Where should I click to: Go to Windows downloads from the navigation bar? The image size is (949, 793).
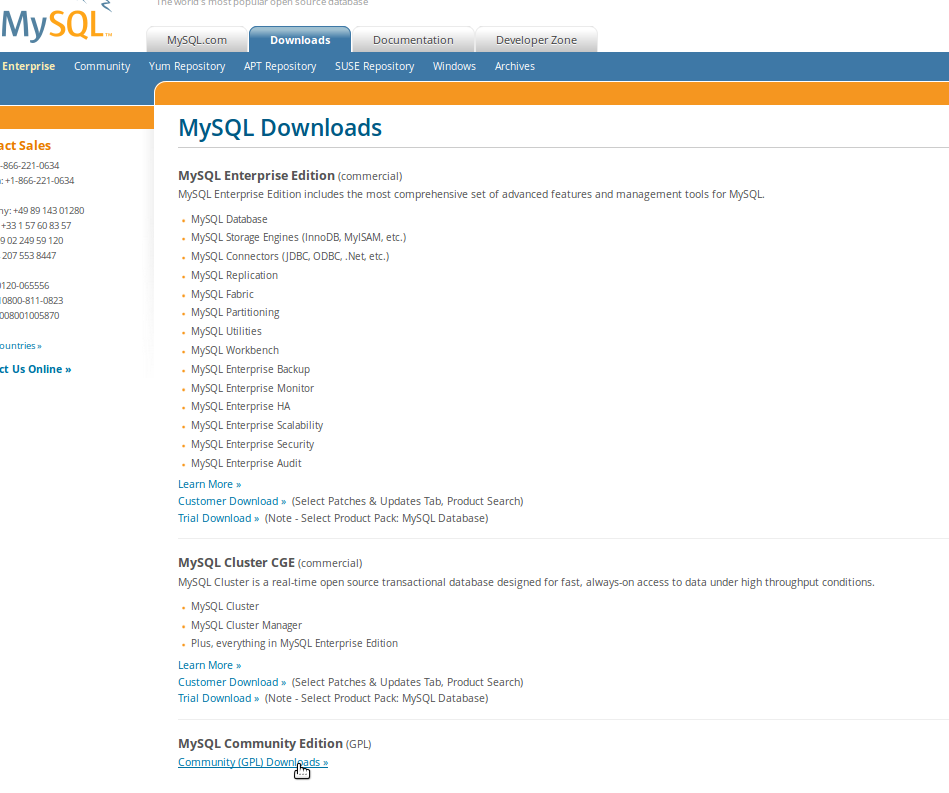point(454,66)
